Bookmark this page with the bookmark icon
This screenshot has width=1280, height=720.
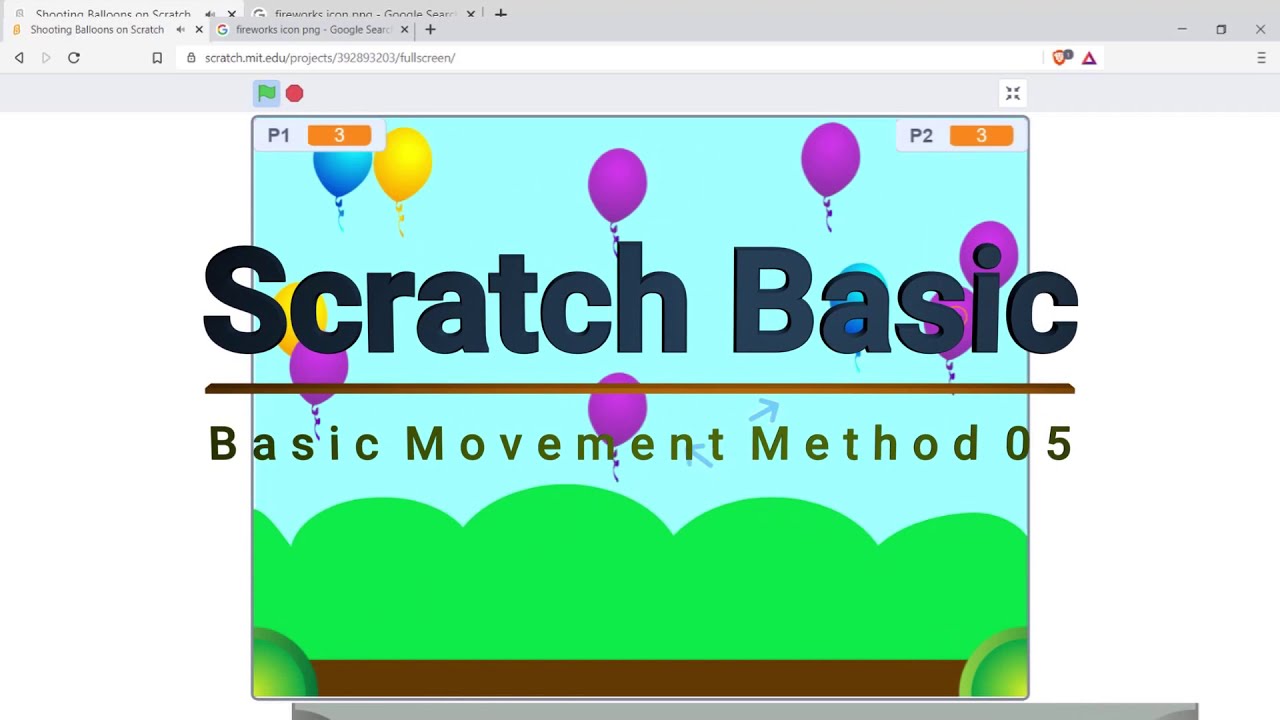(x=157, y=58)
